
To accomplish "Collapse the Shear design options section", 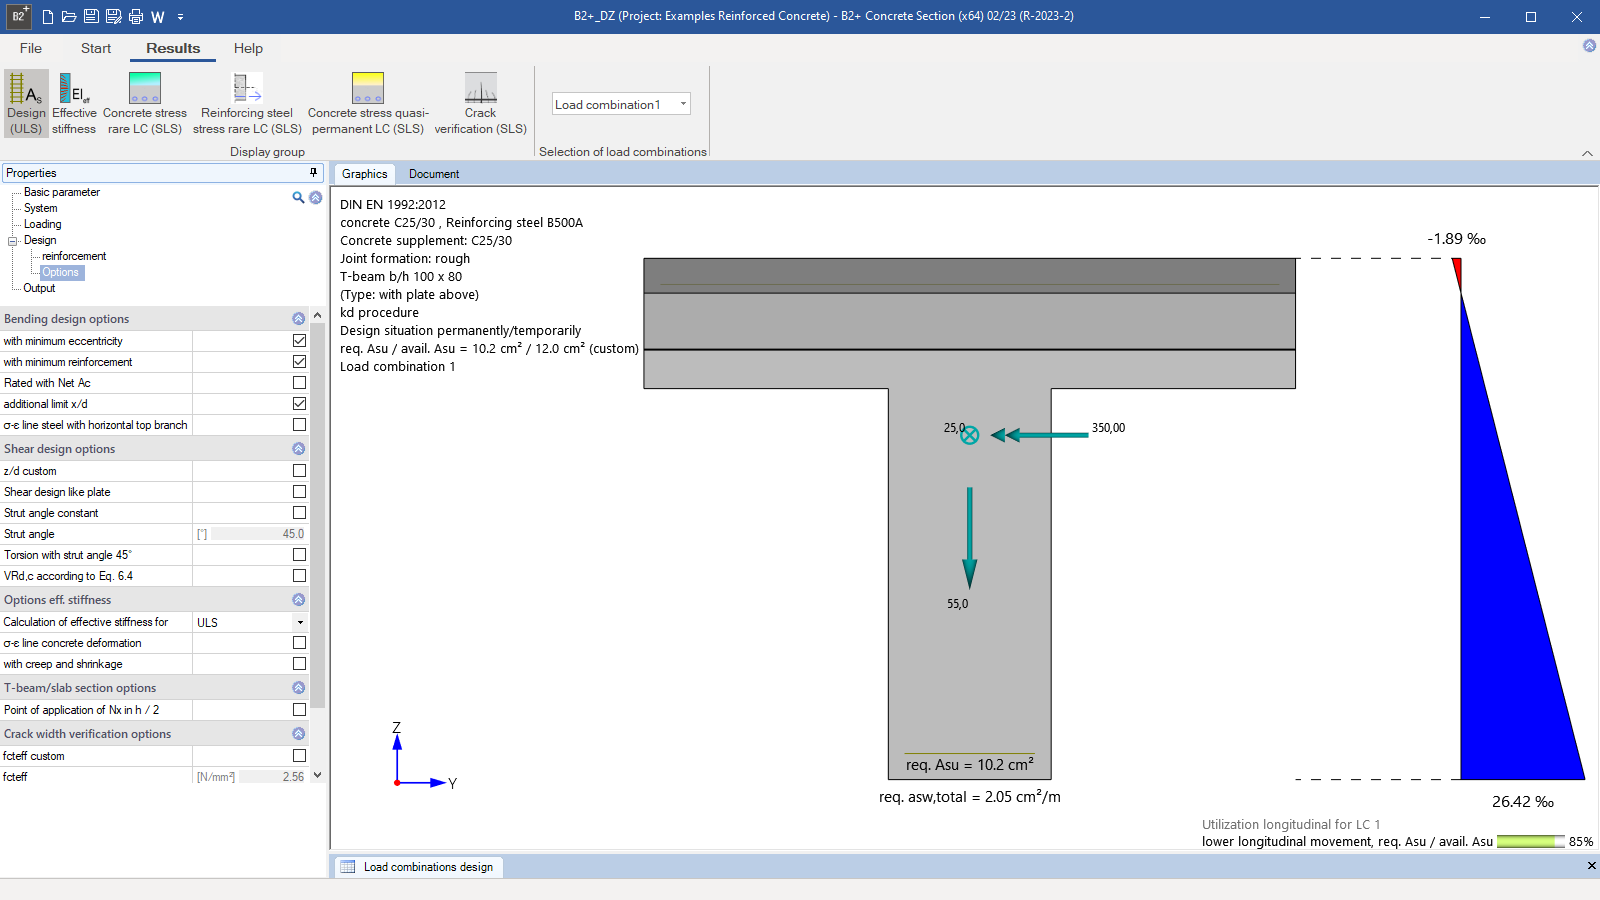I will (298, 449).
